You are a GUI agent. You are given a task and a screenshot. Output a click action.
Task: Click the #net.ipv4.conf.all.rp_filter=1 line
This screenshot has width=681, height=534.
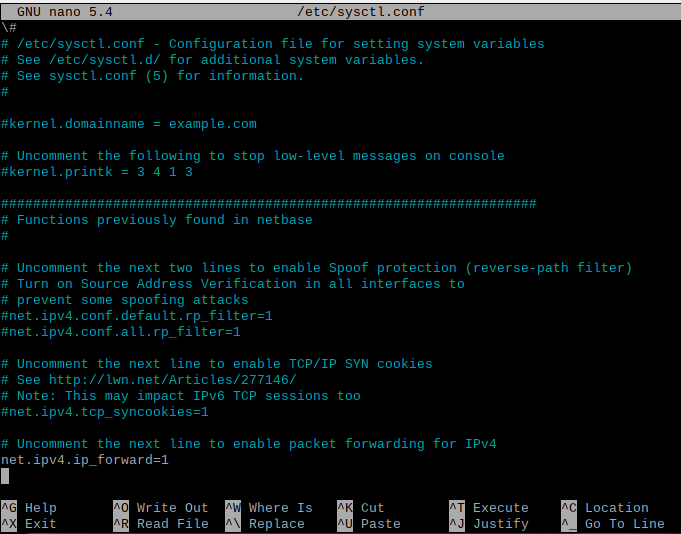coord(120,332)
